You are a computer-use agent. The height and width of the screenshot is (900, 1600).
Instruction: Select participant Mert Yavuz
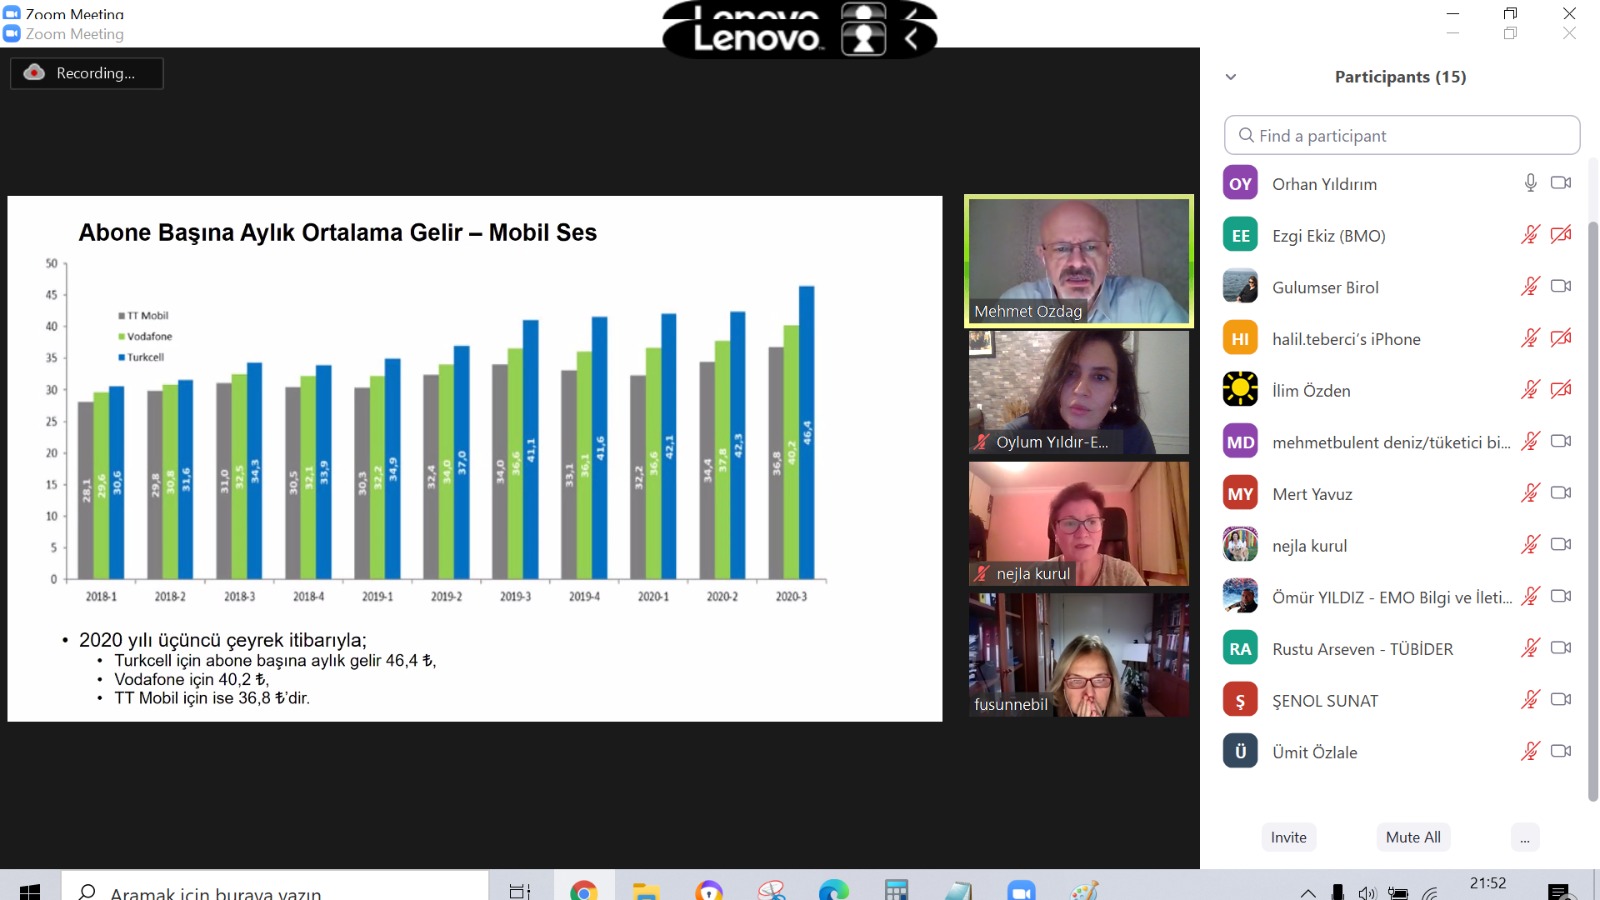coord(1400,494)
